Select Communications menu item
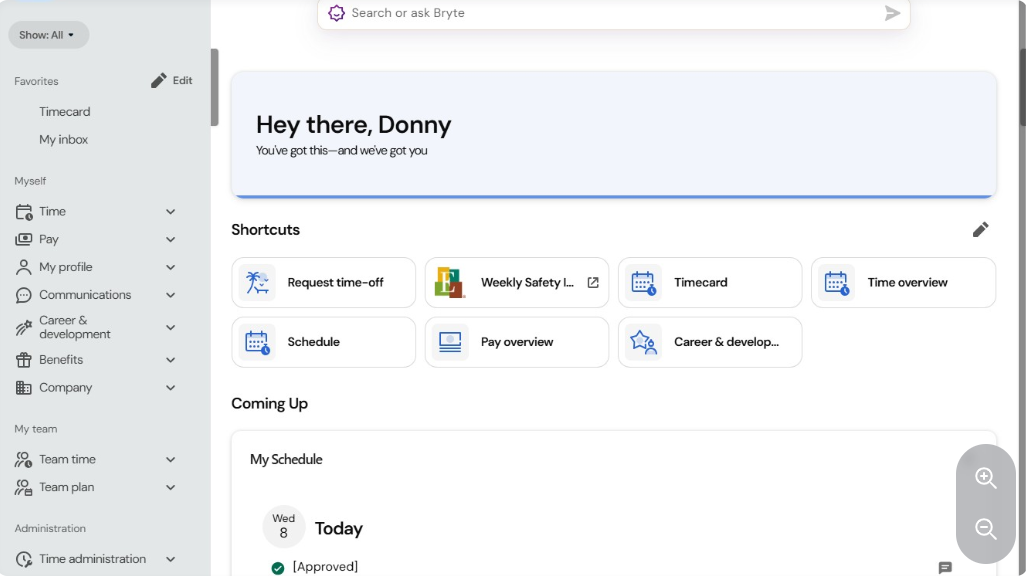 85,295
